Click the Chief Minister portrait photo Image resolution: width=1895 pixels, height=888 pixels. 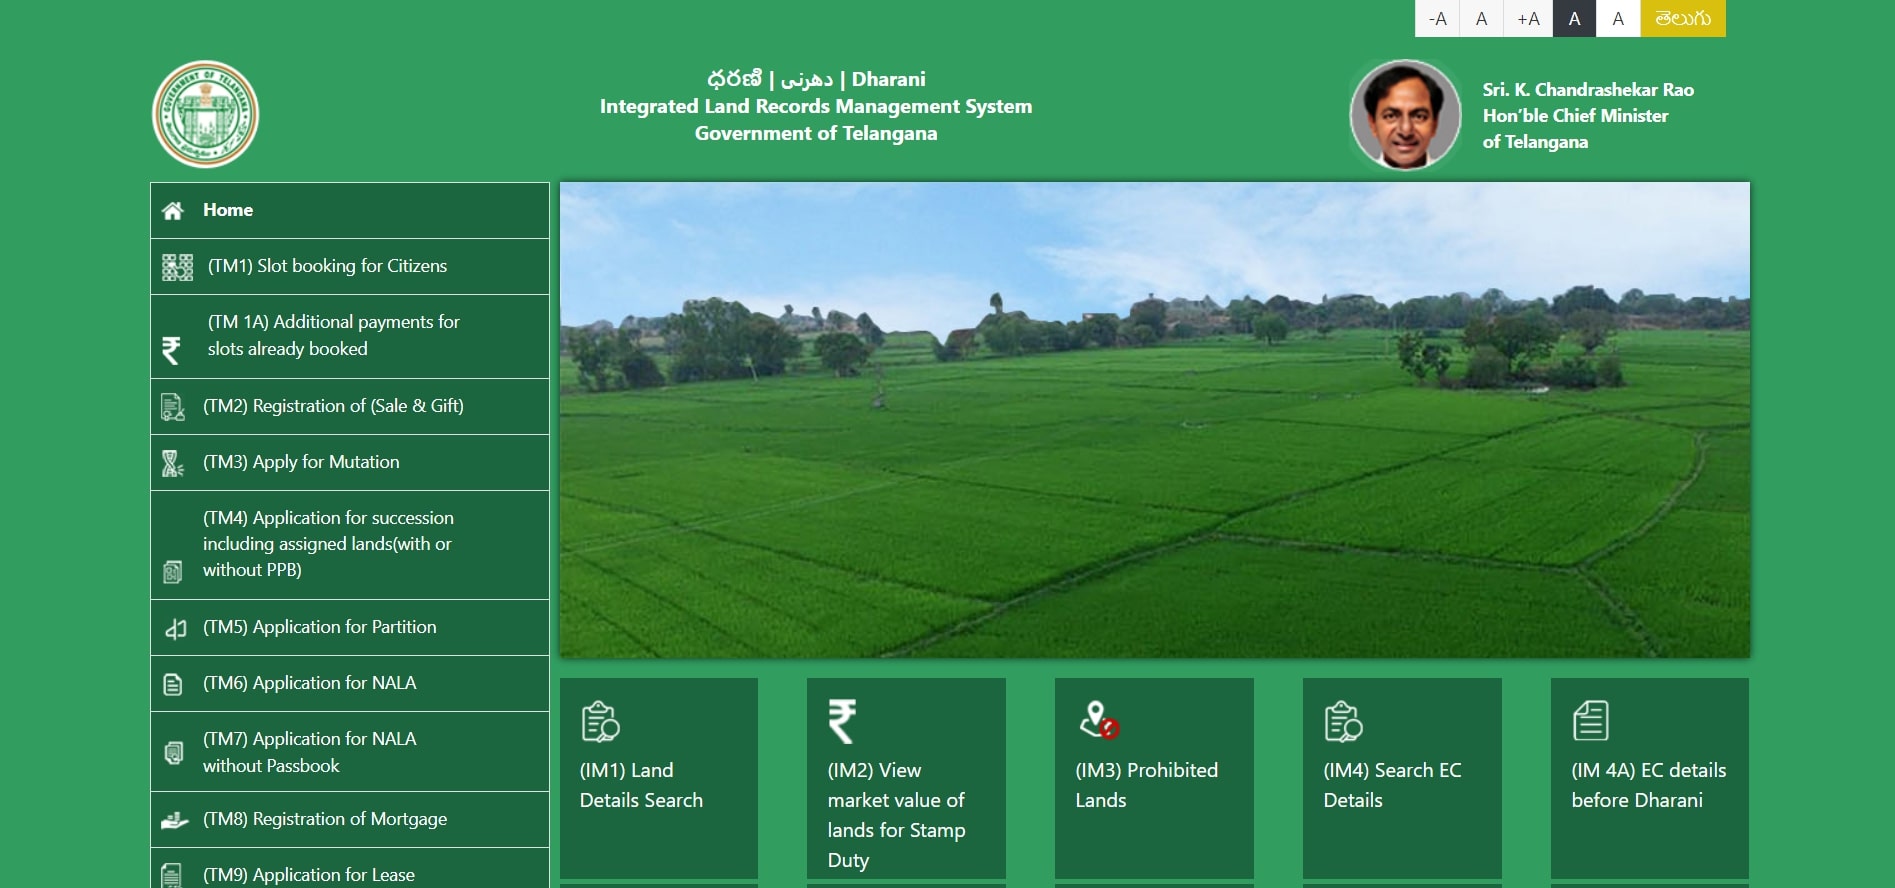[x=1405, y=114]
